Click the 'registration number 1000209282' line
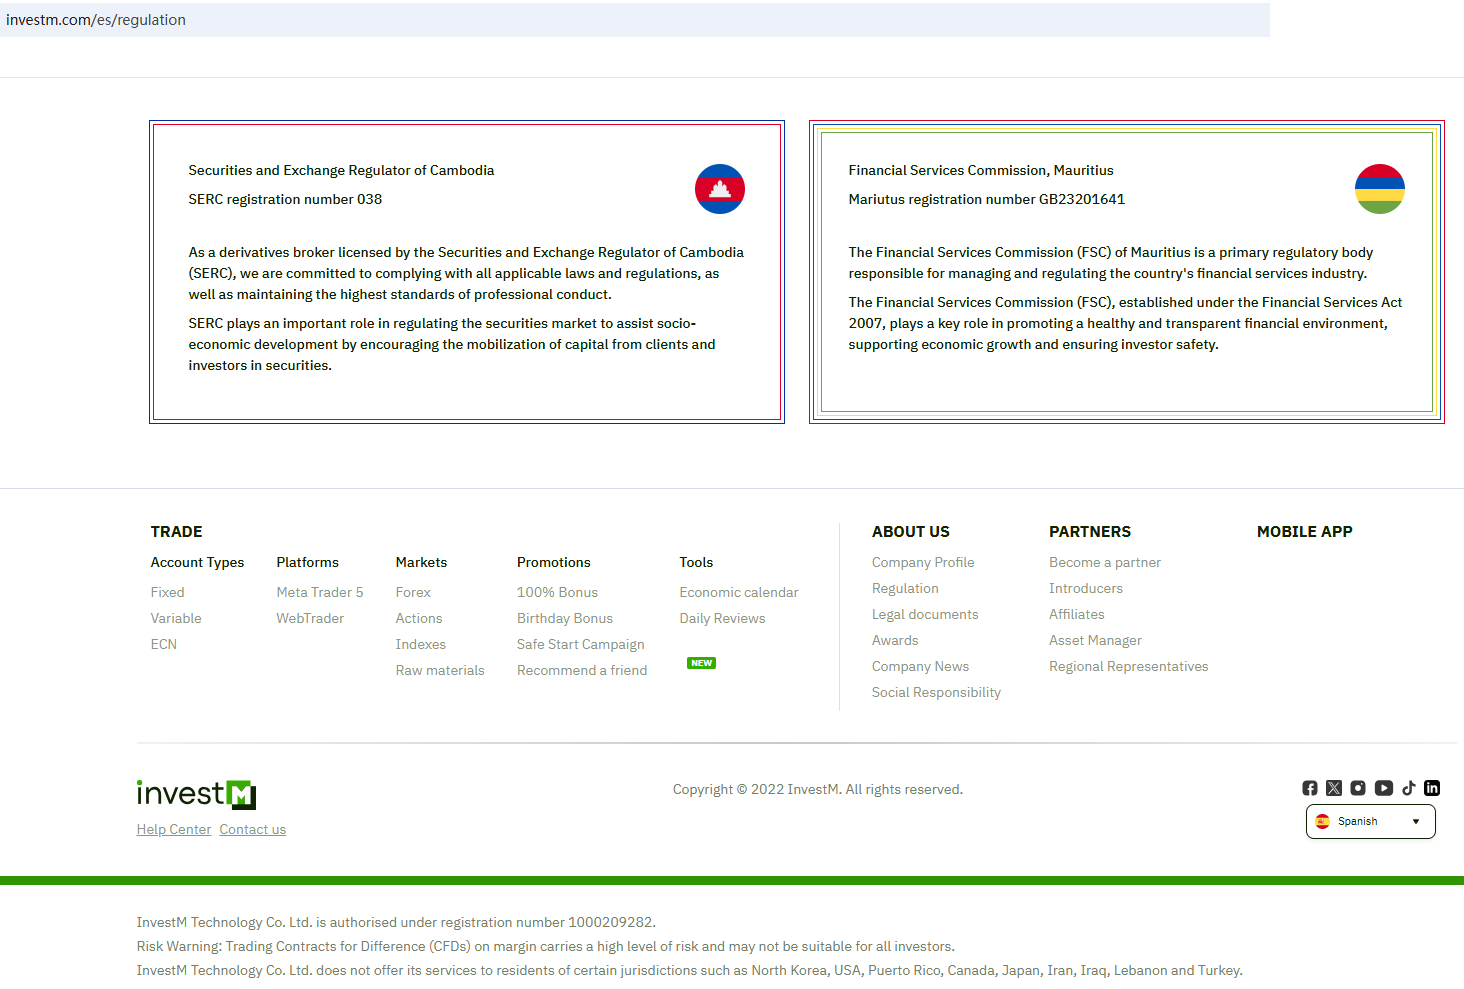1464x989 pixels. click(x=396, y=922)
